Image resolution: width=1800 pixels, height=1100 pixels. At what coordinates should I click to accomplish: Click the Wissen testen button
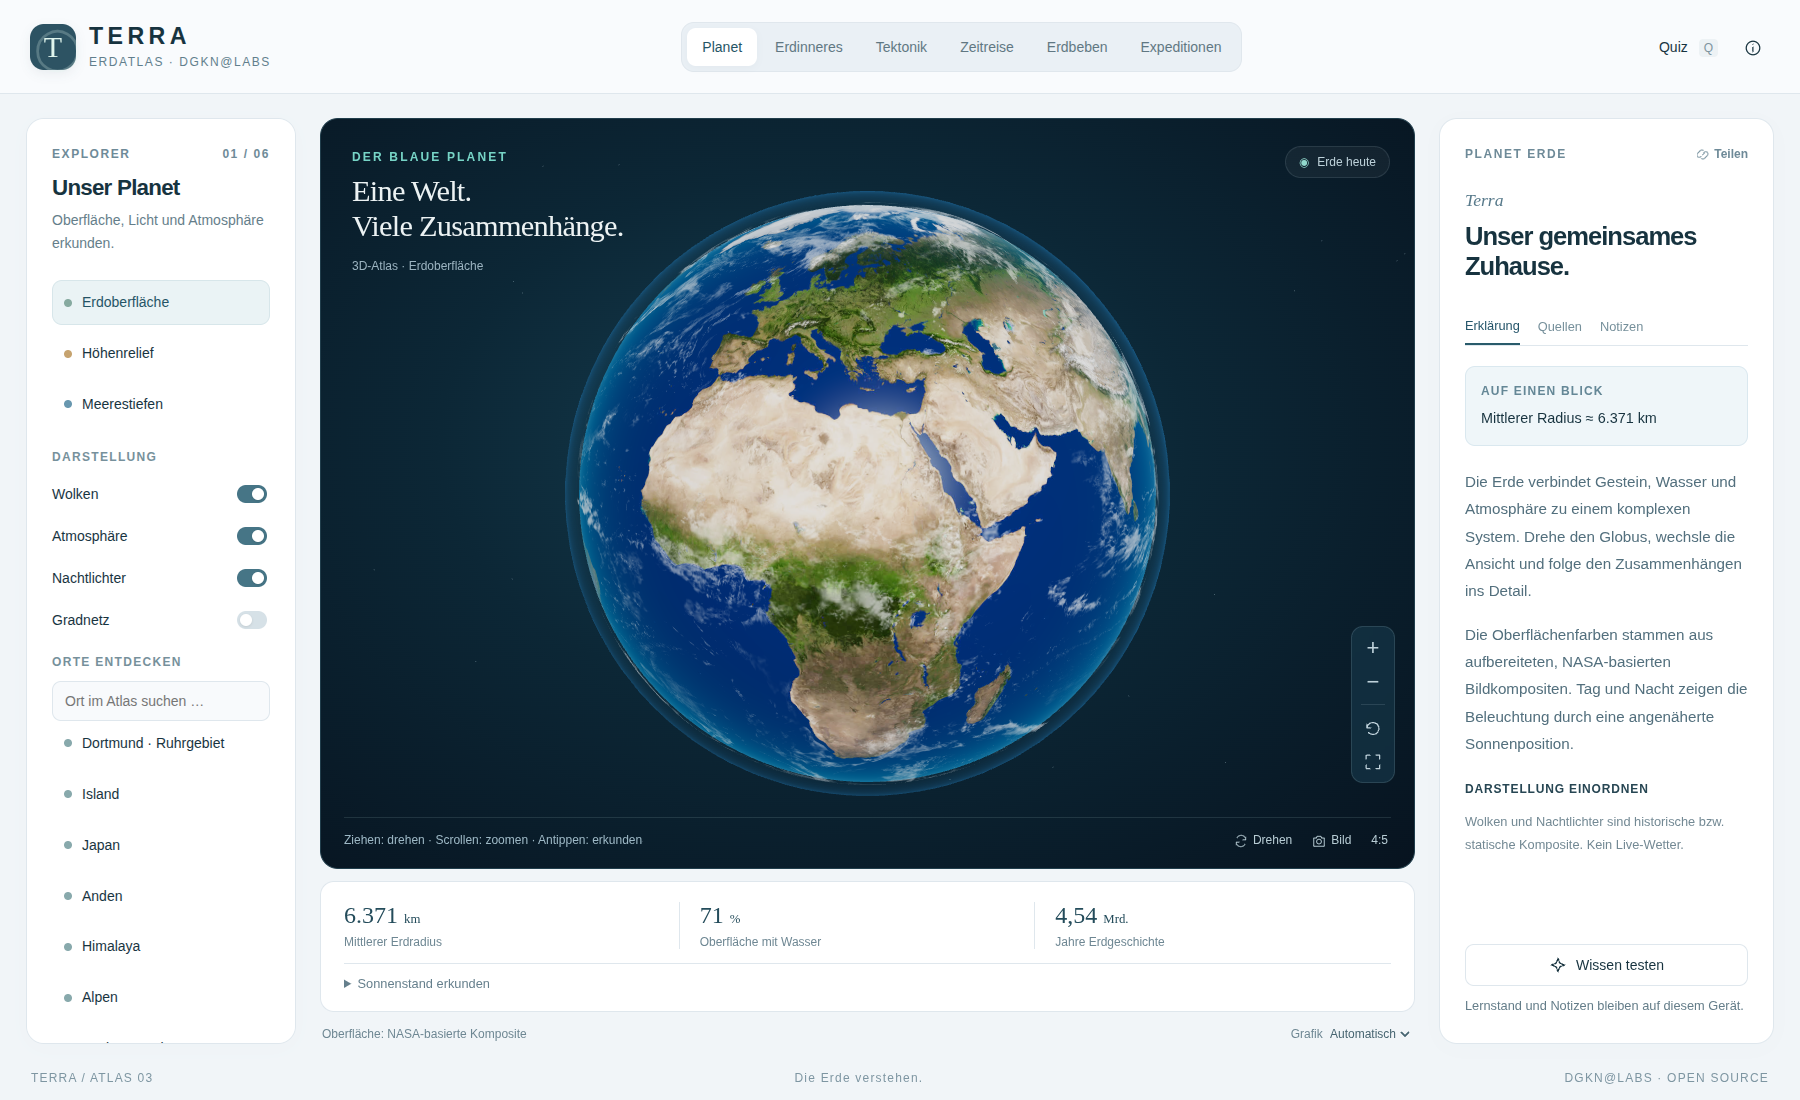(x=1606, y=965)
